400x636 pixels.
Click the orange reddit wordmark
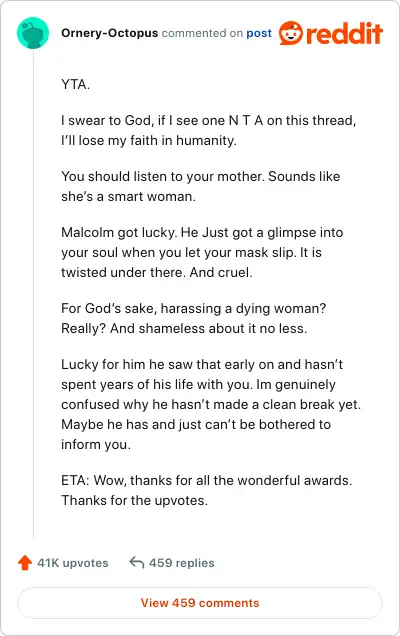[344, 33]
